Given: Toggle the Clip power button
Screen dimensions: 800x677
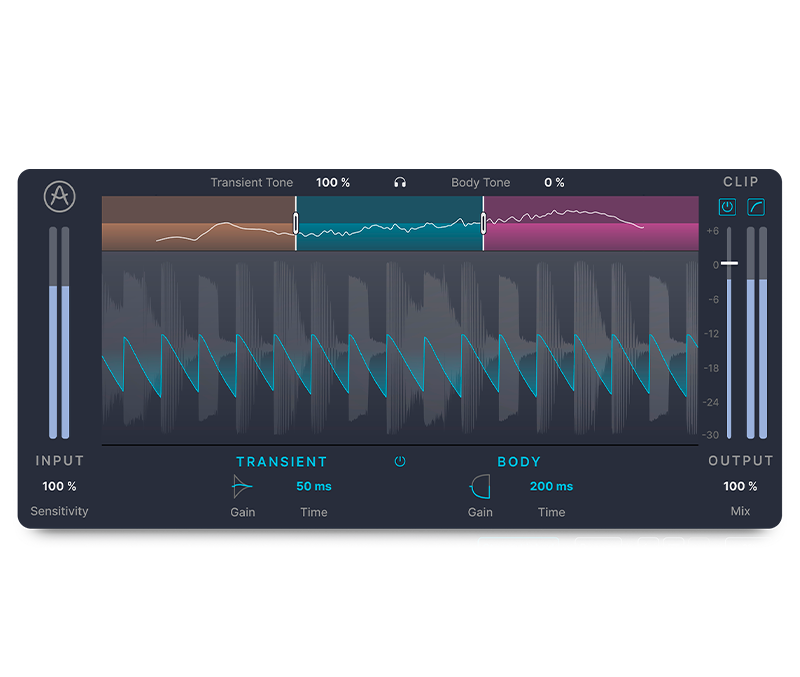Looking at the screenshot, I should 727,207.
